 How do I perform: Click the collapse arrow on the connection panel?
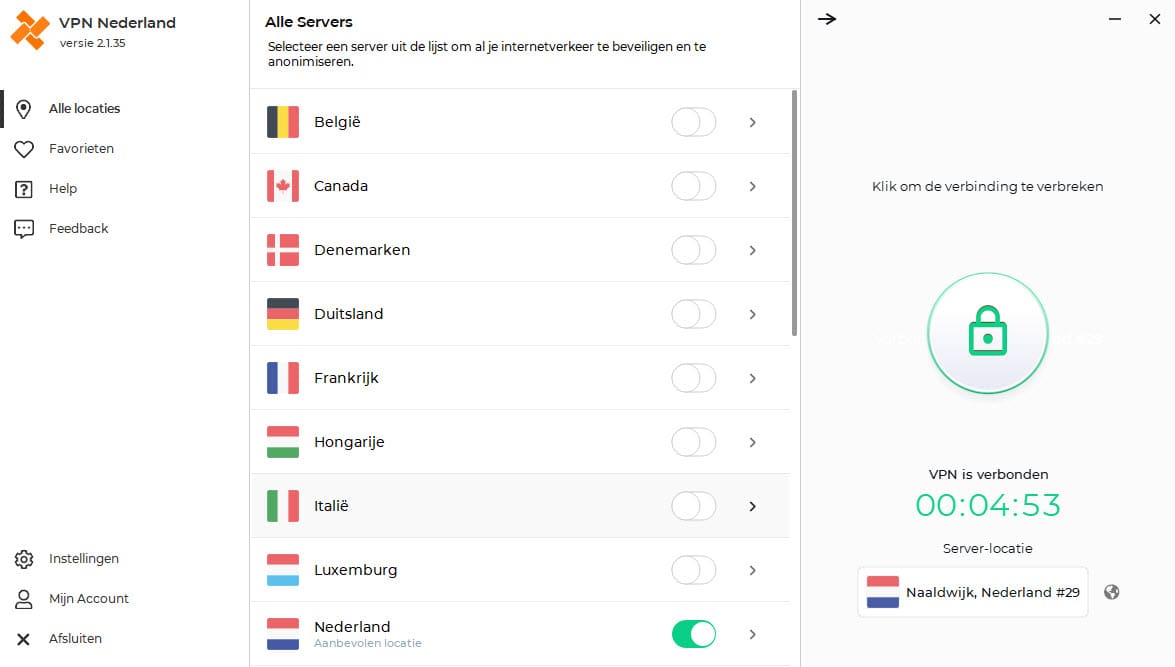click(826, 18)
